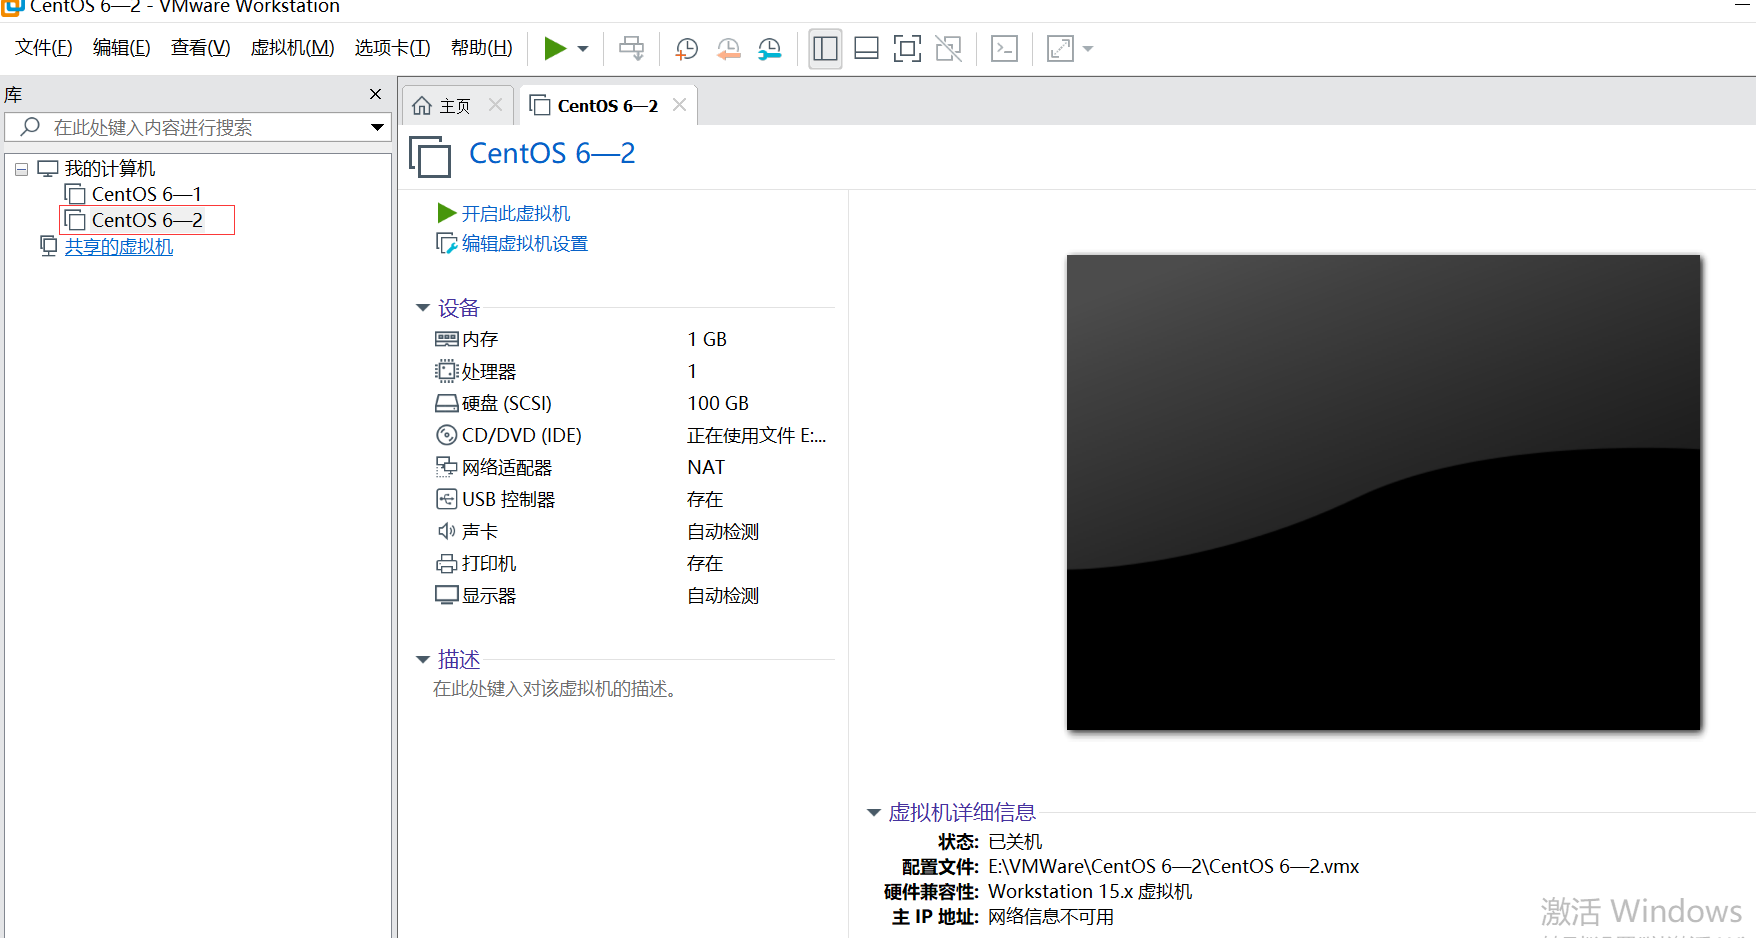Click the 打印机 printer device icon
Screen dimensions: 1756x938
pos(446,563)
